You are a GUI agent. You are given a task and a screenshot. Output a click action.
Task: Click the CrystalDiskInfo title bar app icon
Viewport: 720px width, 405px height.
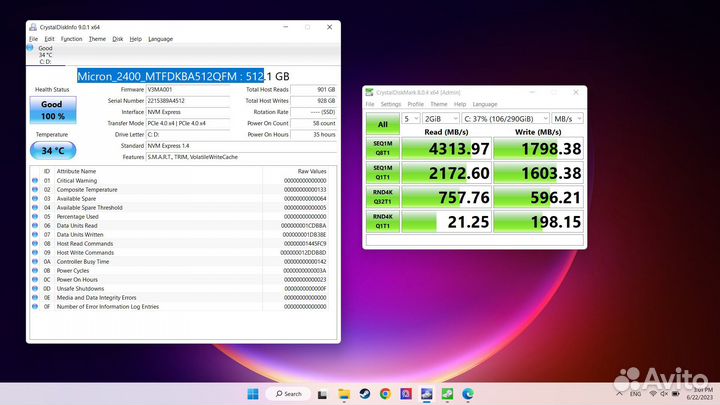(33, 27)
